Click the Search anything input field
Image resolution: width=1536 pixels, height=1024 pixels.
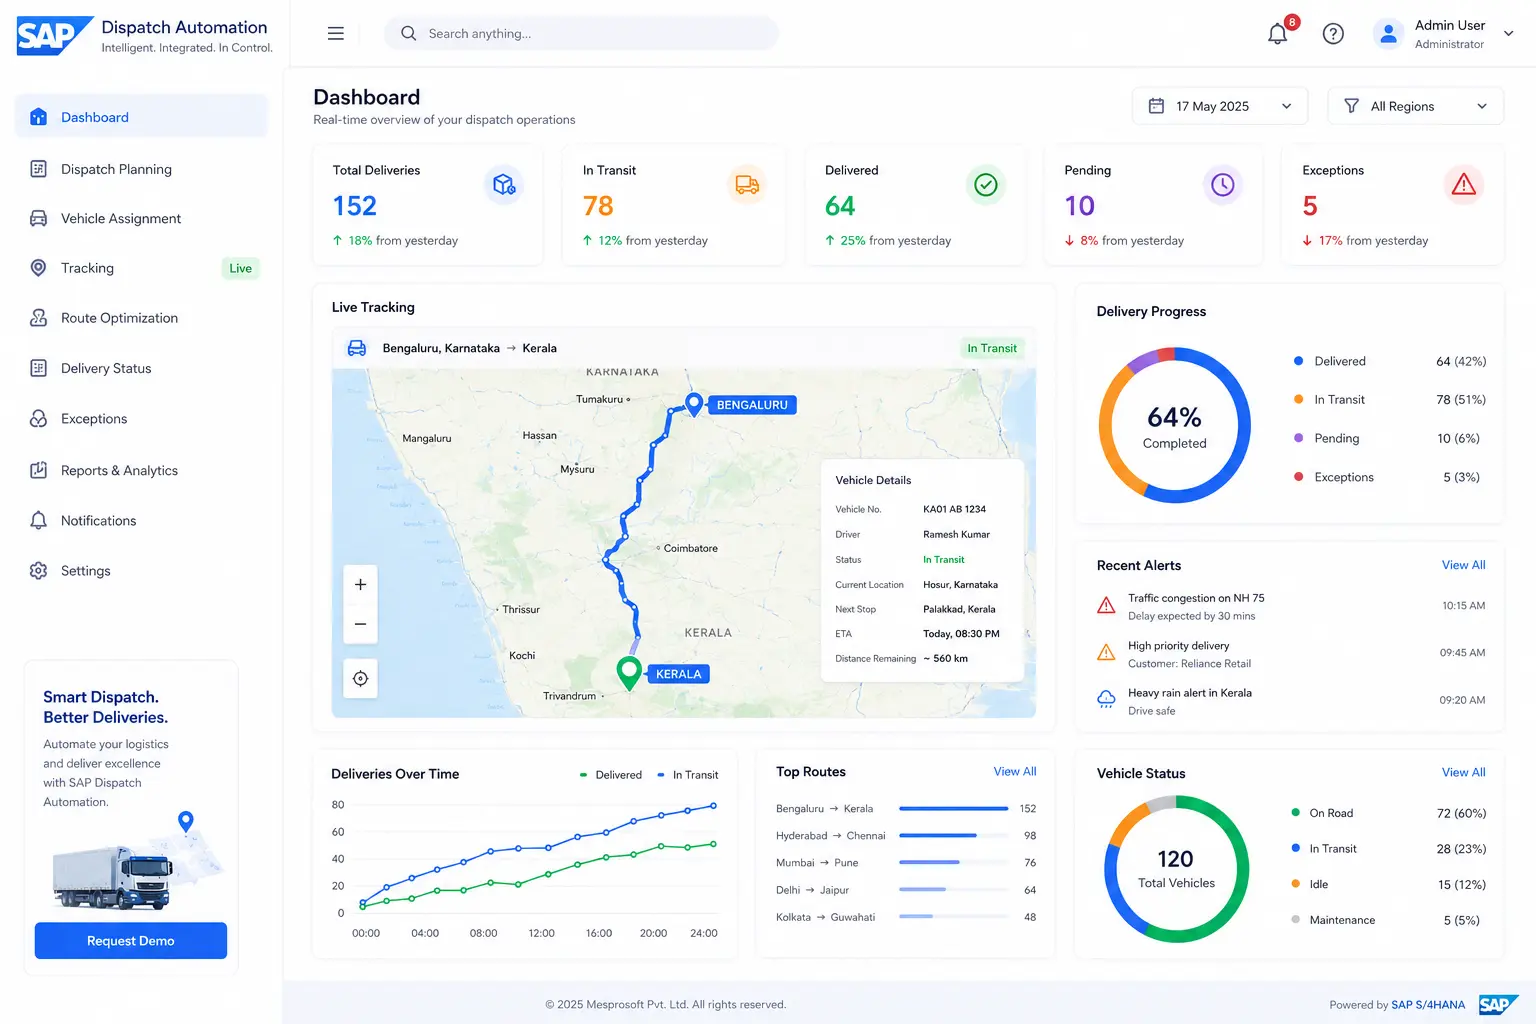coord(581,33)
